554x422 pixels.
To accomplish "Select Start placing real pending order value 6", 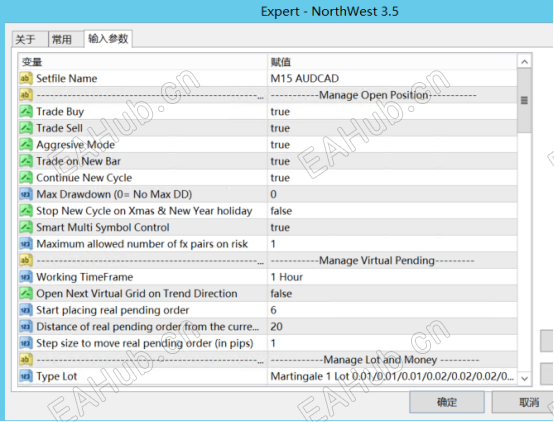I will coord(392,310).
